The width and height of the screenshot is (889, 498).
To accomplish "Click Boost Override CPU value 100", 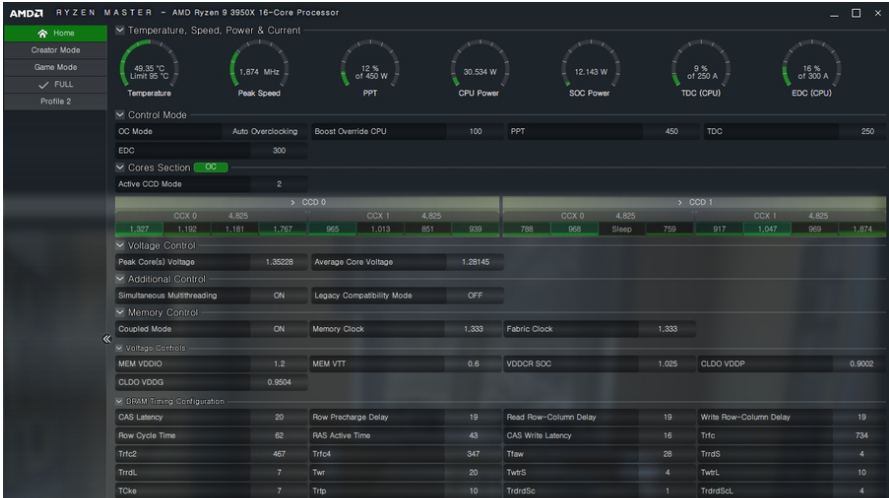I will [x=475, y=131].
